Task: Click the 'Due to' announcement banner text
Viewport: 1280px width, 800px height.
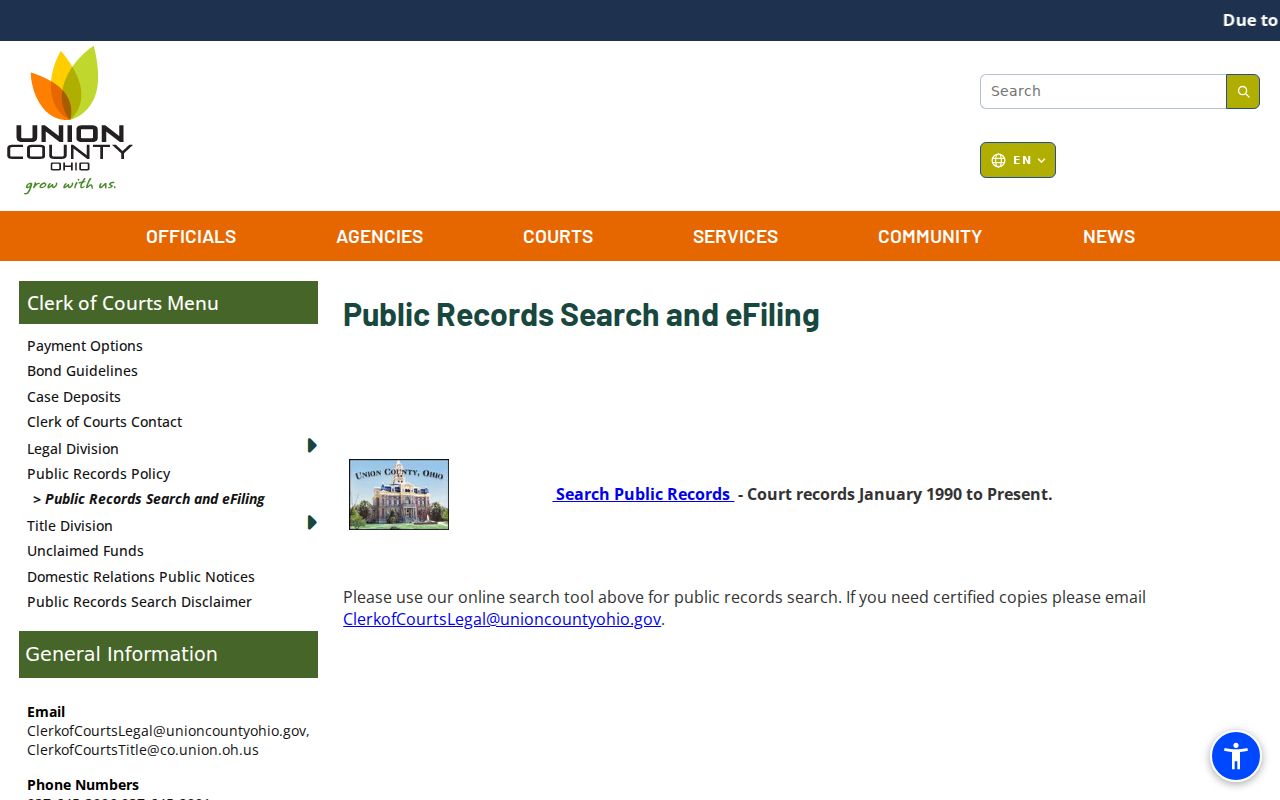Action: point(1250,20)
